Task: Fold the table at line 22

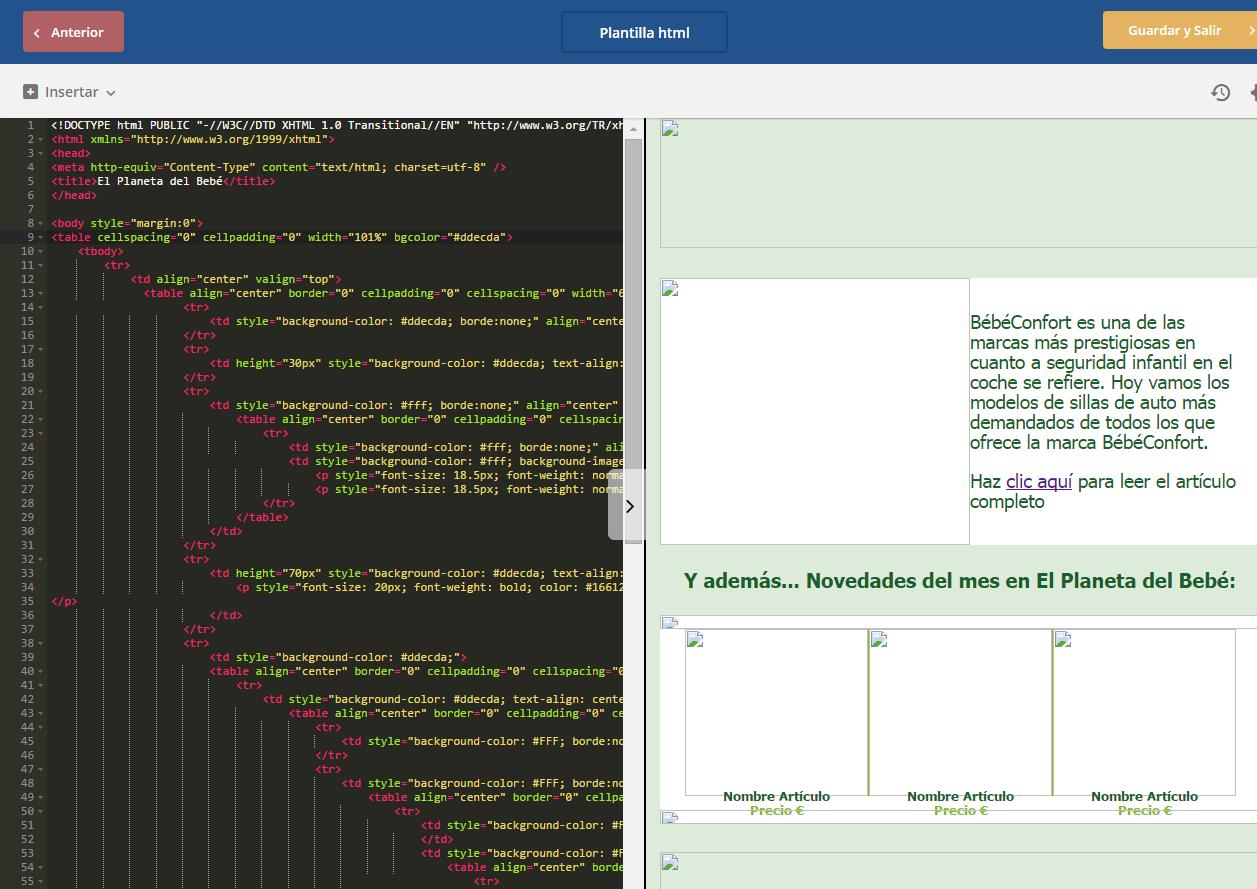Action: coord(41,420)
